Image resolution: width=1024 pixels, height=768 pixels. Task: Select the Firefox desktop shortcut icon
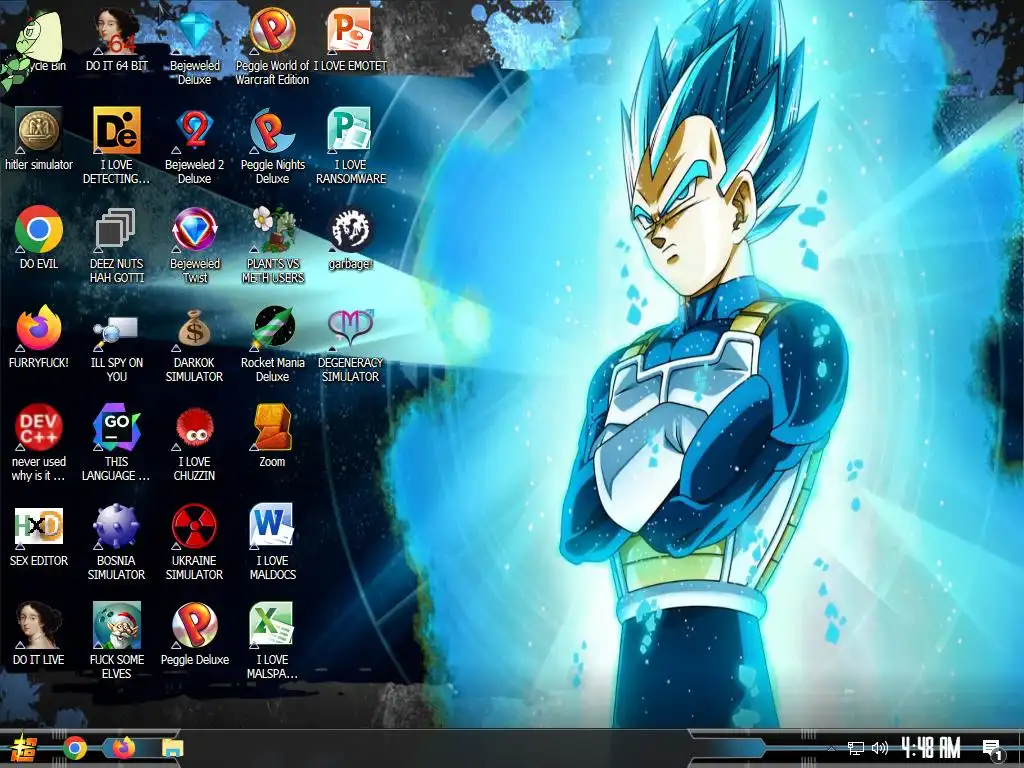pos(39,328)
